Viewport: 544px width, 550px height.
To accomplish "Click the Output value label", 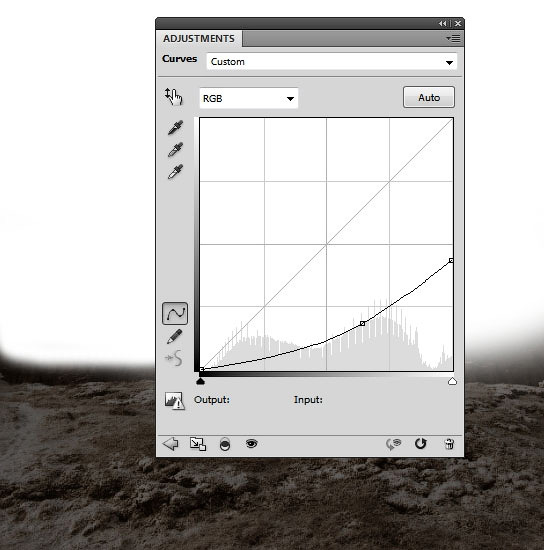I will coord(212,400).
